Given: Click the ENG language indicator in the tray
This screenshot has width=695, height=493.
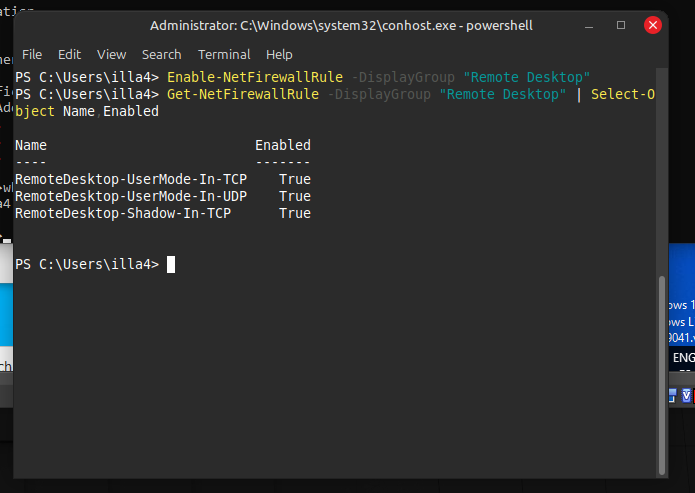Looking at the screenshot, I should coord(683,357).
